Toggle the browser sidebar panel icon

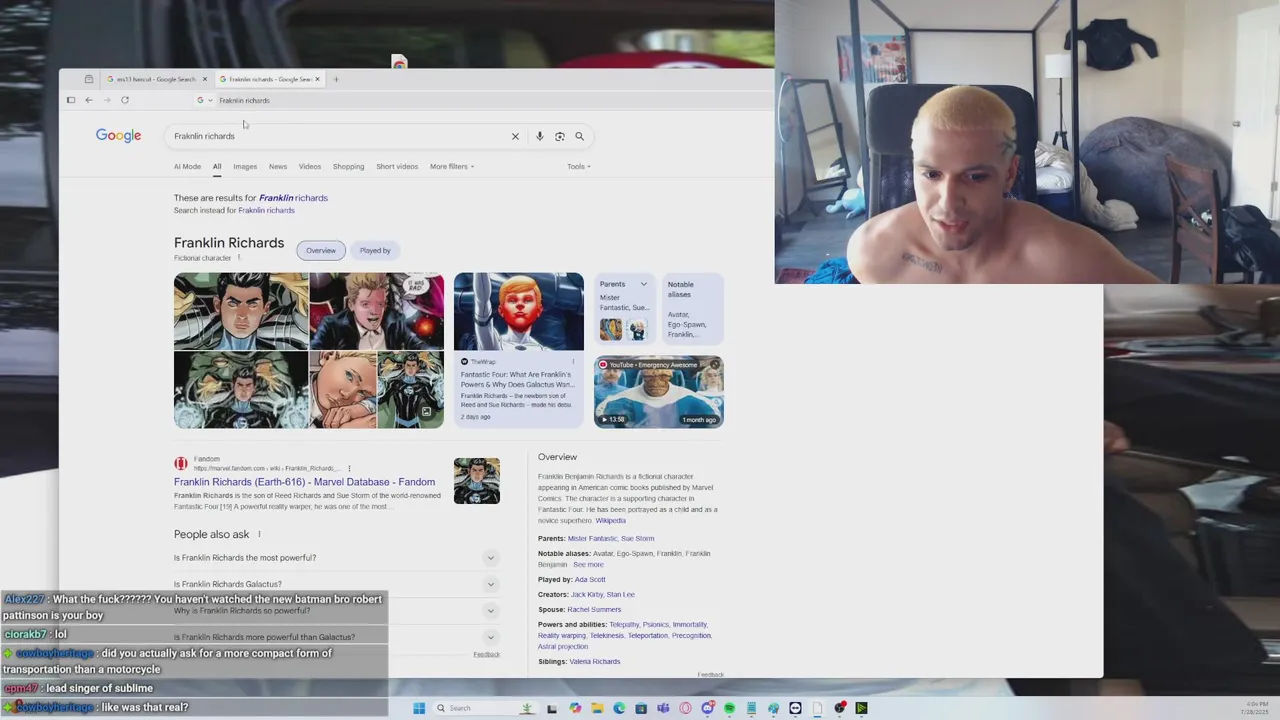point(71,100)
